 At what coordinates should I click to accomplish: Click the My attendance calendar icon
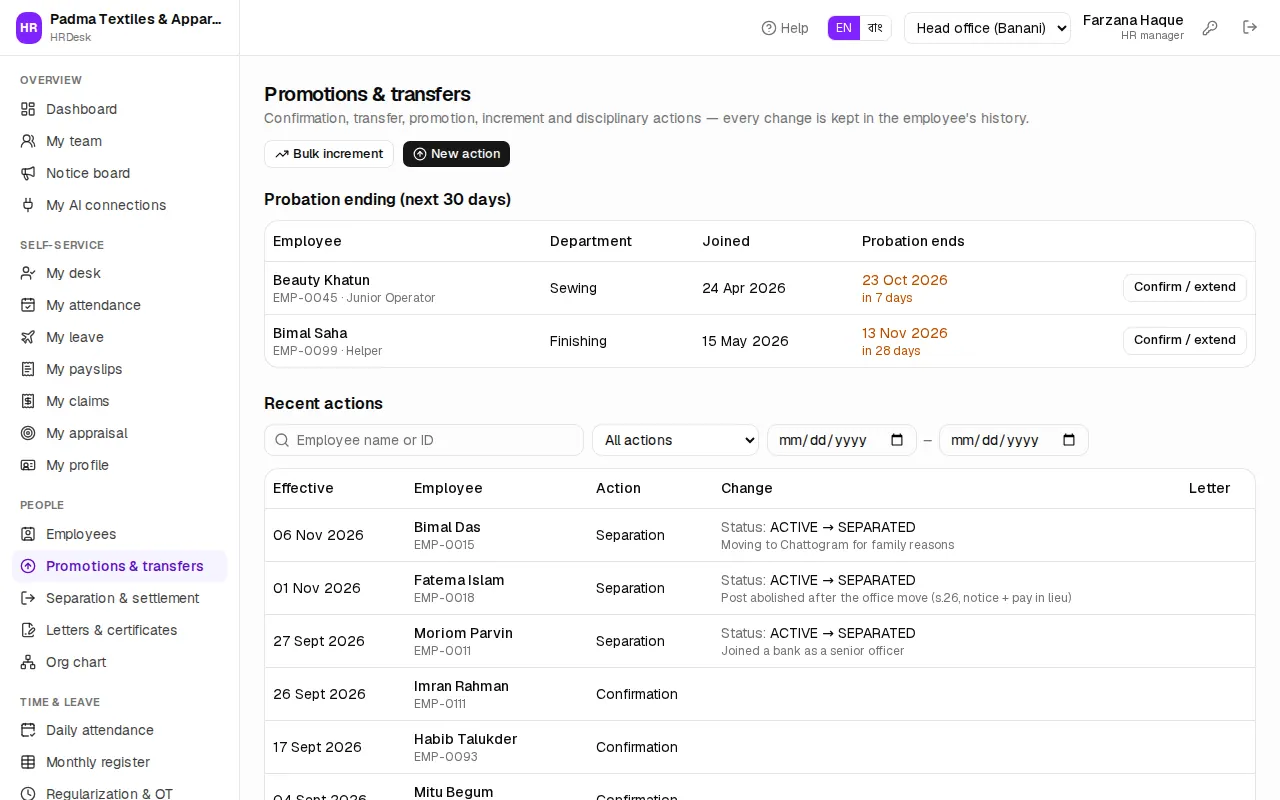28,305
